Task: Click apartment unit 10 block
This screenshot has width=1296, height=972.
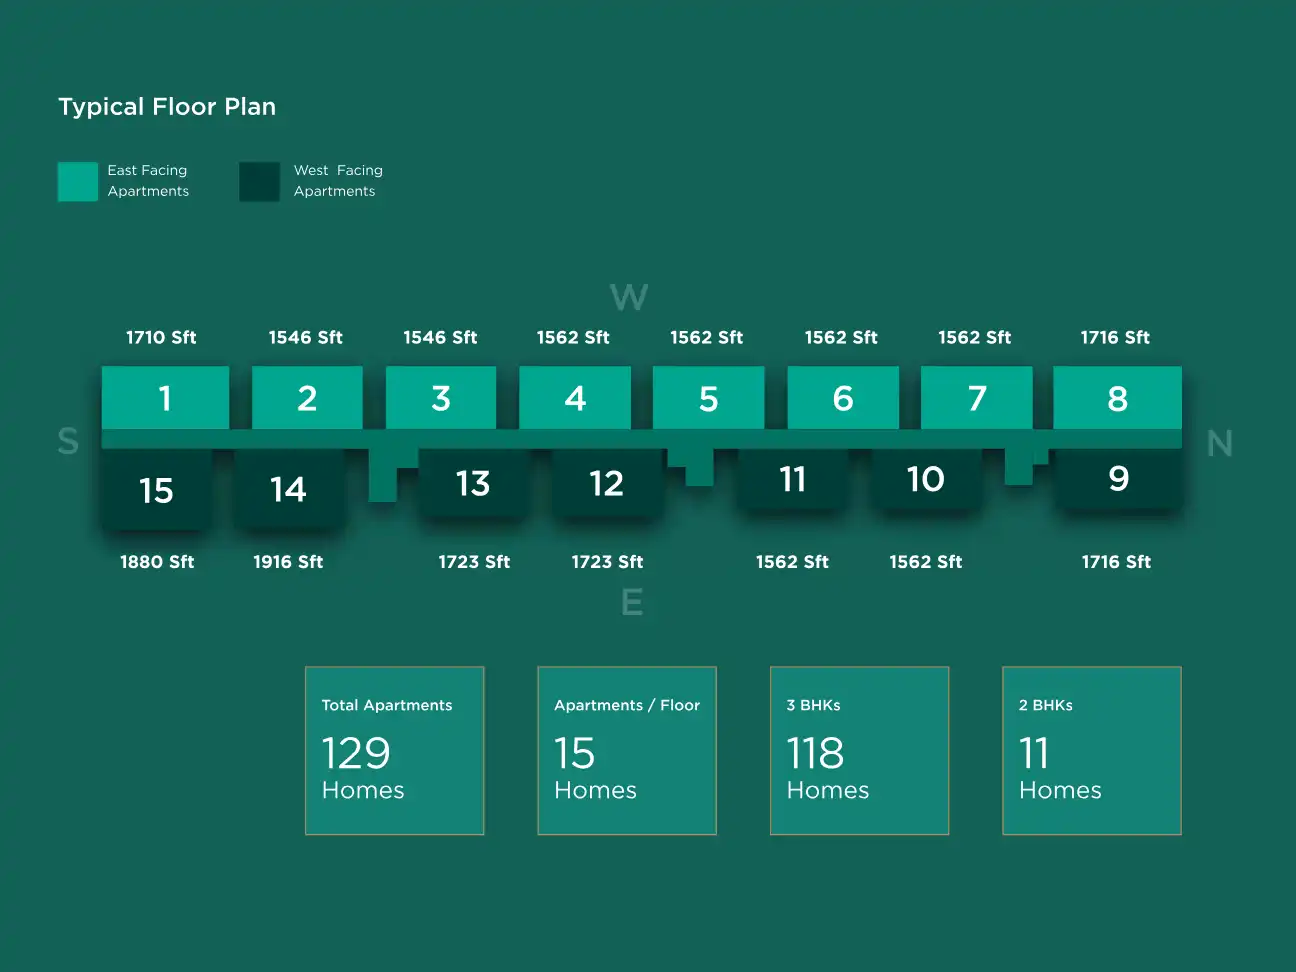Action: coord(925,480)
